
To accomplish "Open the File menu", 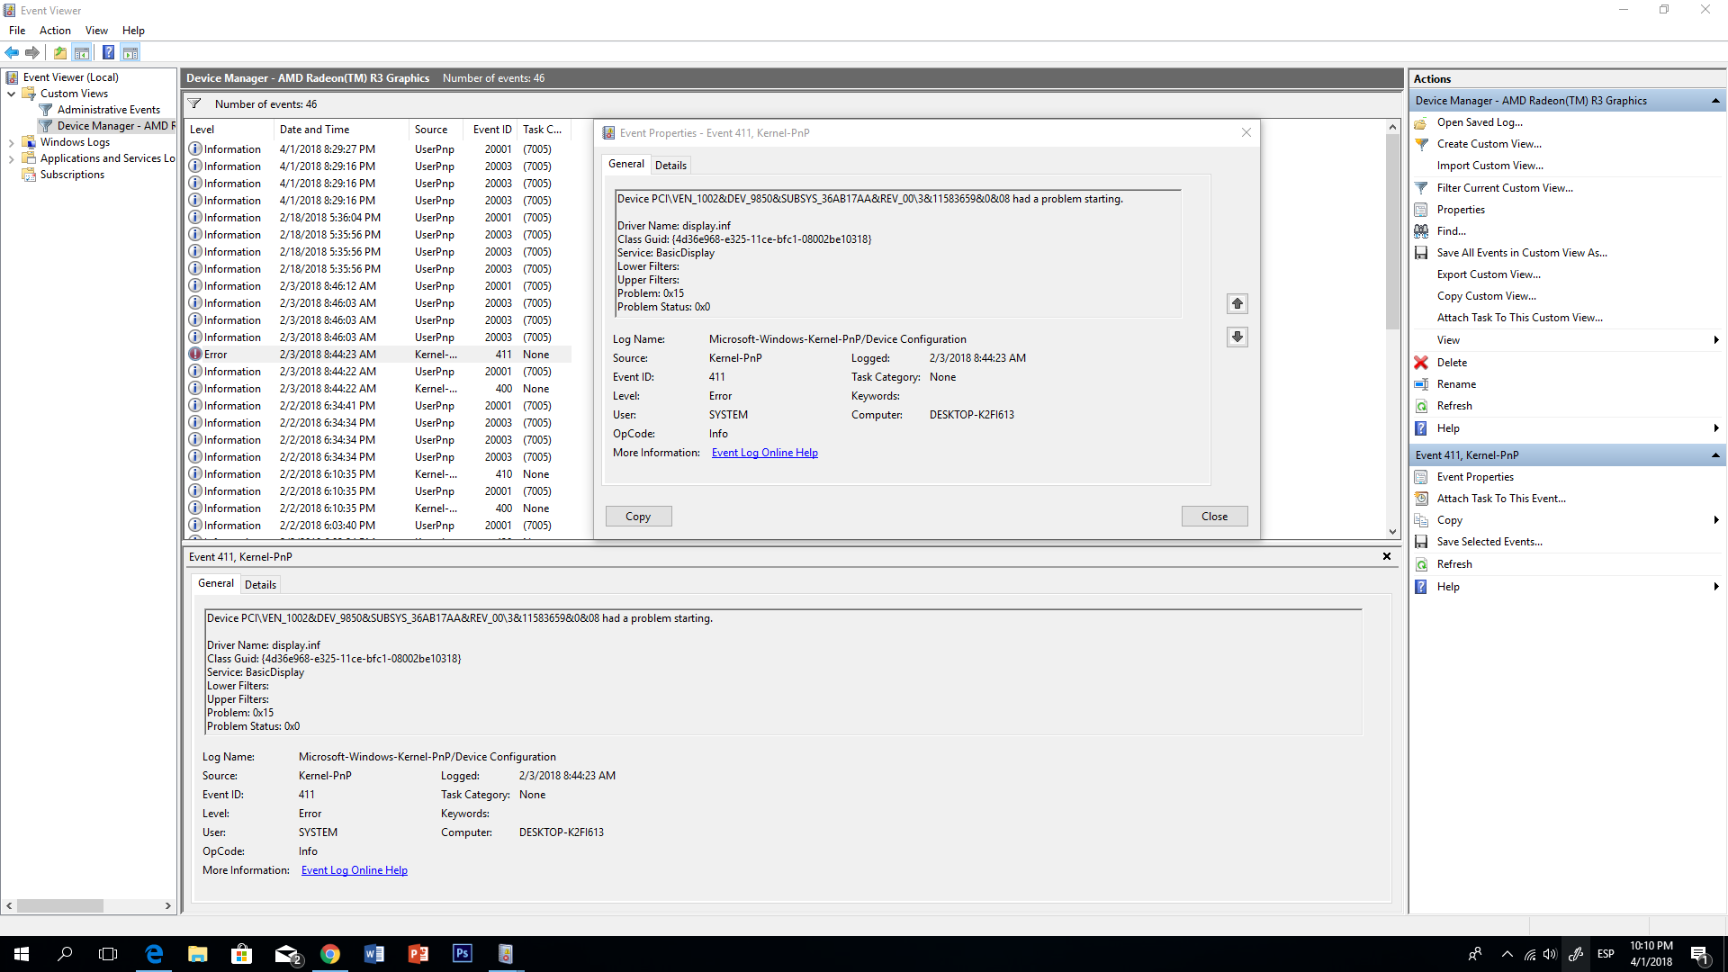I will (x=17, y=31).
